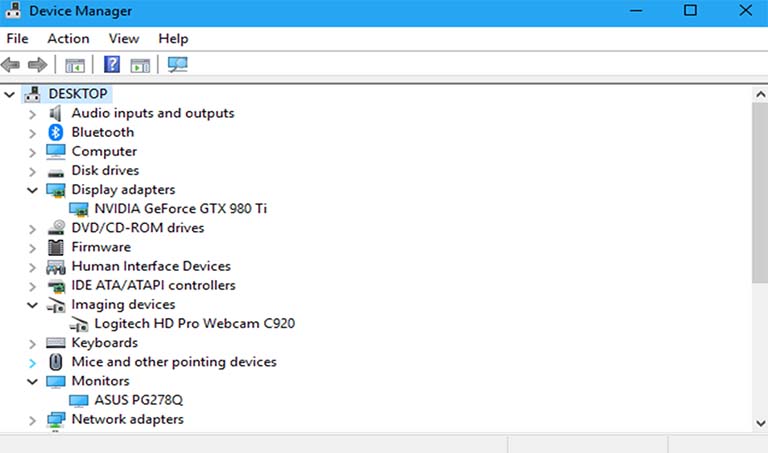Close the Device Manager window

(745, 10)
